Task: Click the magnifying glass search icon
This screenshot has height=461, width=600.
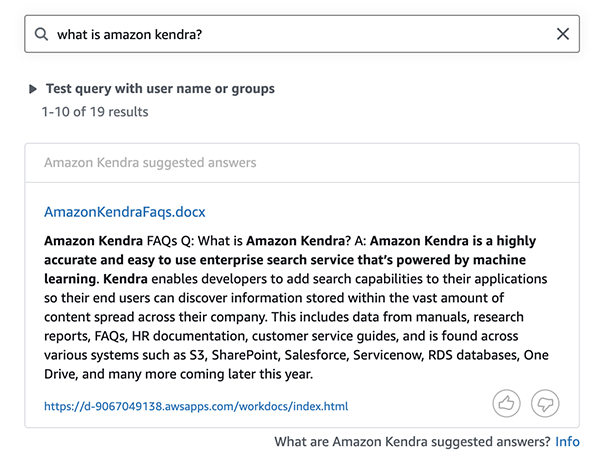Action: 41,34
